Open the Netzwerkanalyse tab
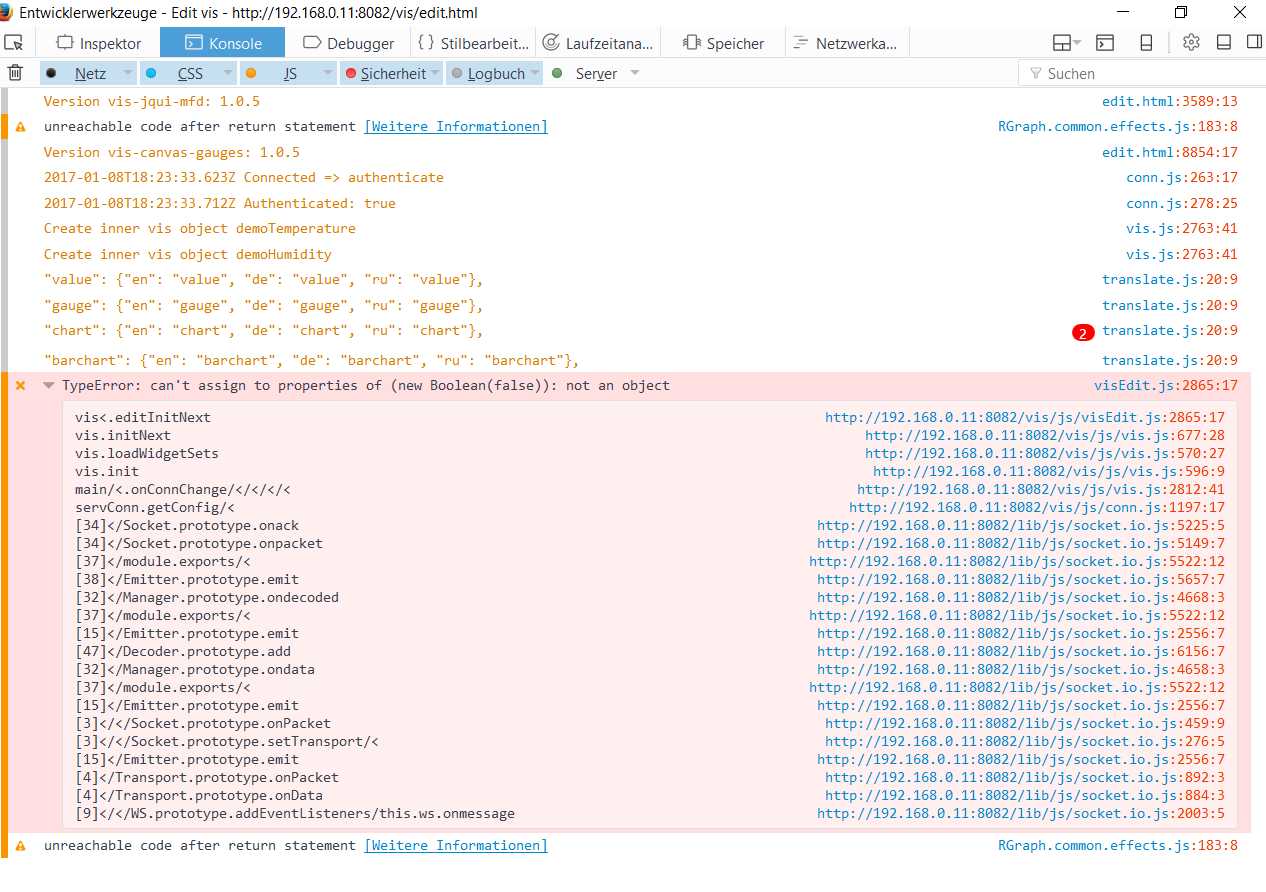Image resolution: width=1266 pixels, height=892 pixels. (x=845, y=43)
